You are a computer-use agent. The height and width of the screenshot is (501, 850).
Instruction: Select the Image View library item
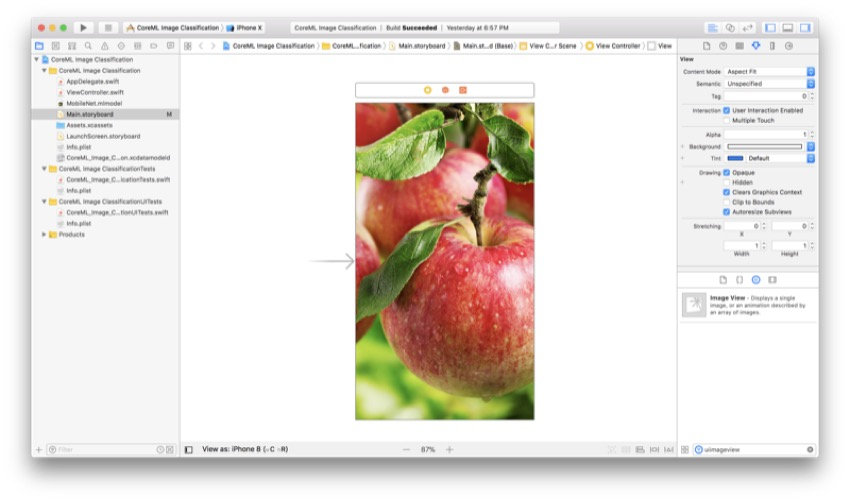(748, 305)
